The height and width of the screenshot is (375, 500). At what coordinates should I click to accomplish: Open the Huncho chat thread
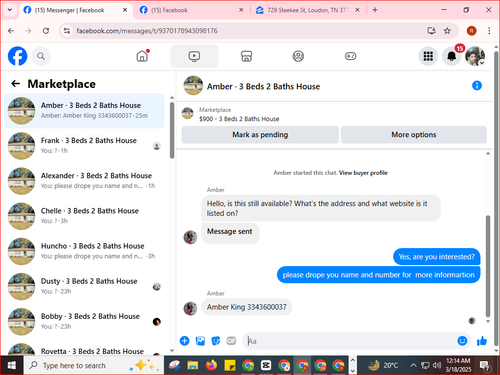(x=84, y=251)
